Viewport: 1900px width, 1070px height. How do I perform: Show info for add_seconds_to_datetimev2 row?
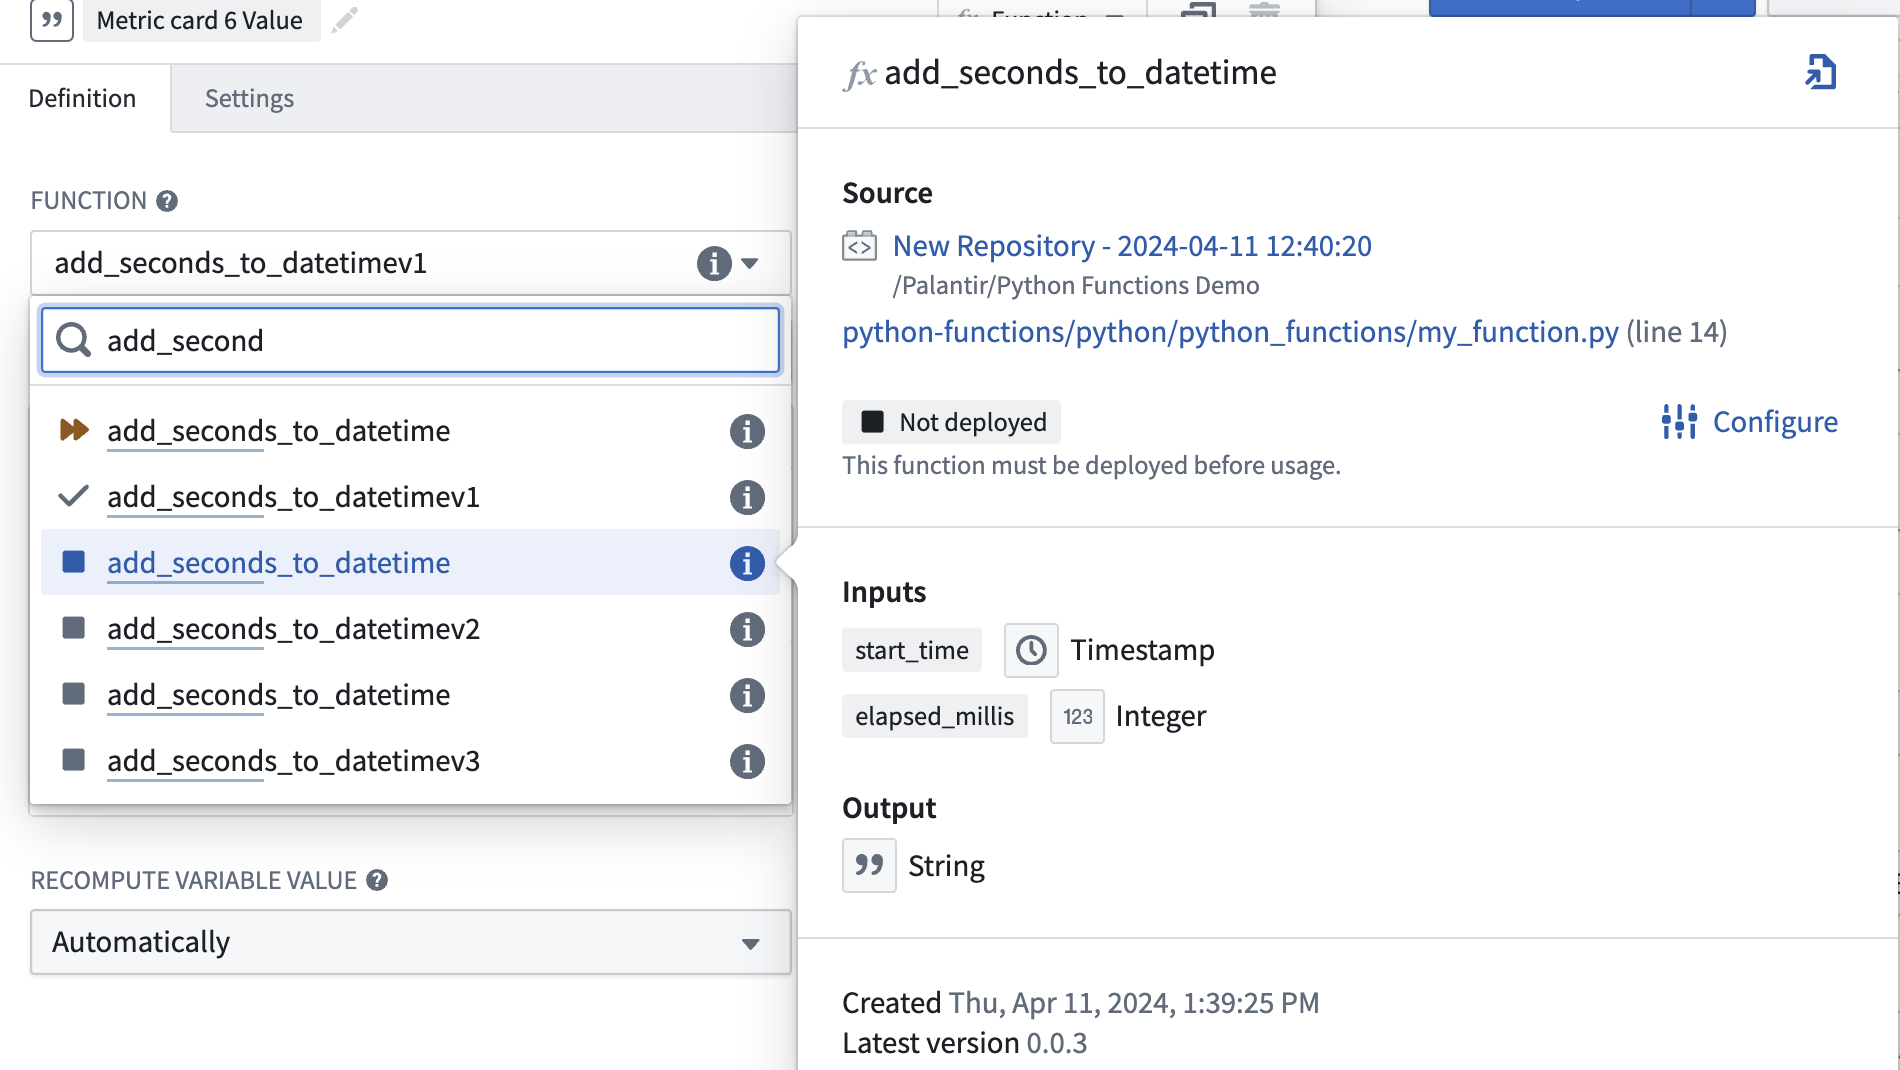coord(747,630)
